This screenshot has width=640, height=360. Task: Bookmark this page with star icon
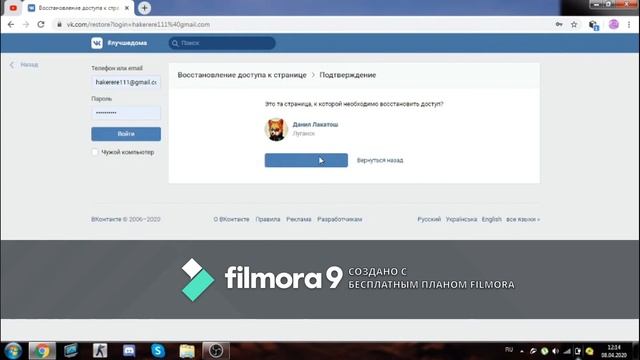point(574,24)
